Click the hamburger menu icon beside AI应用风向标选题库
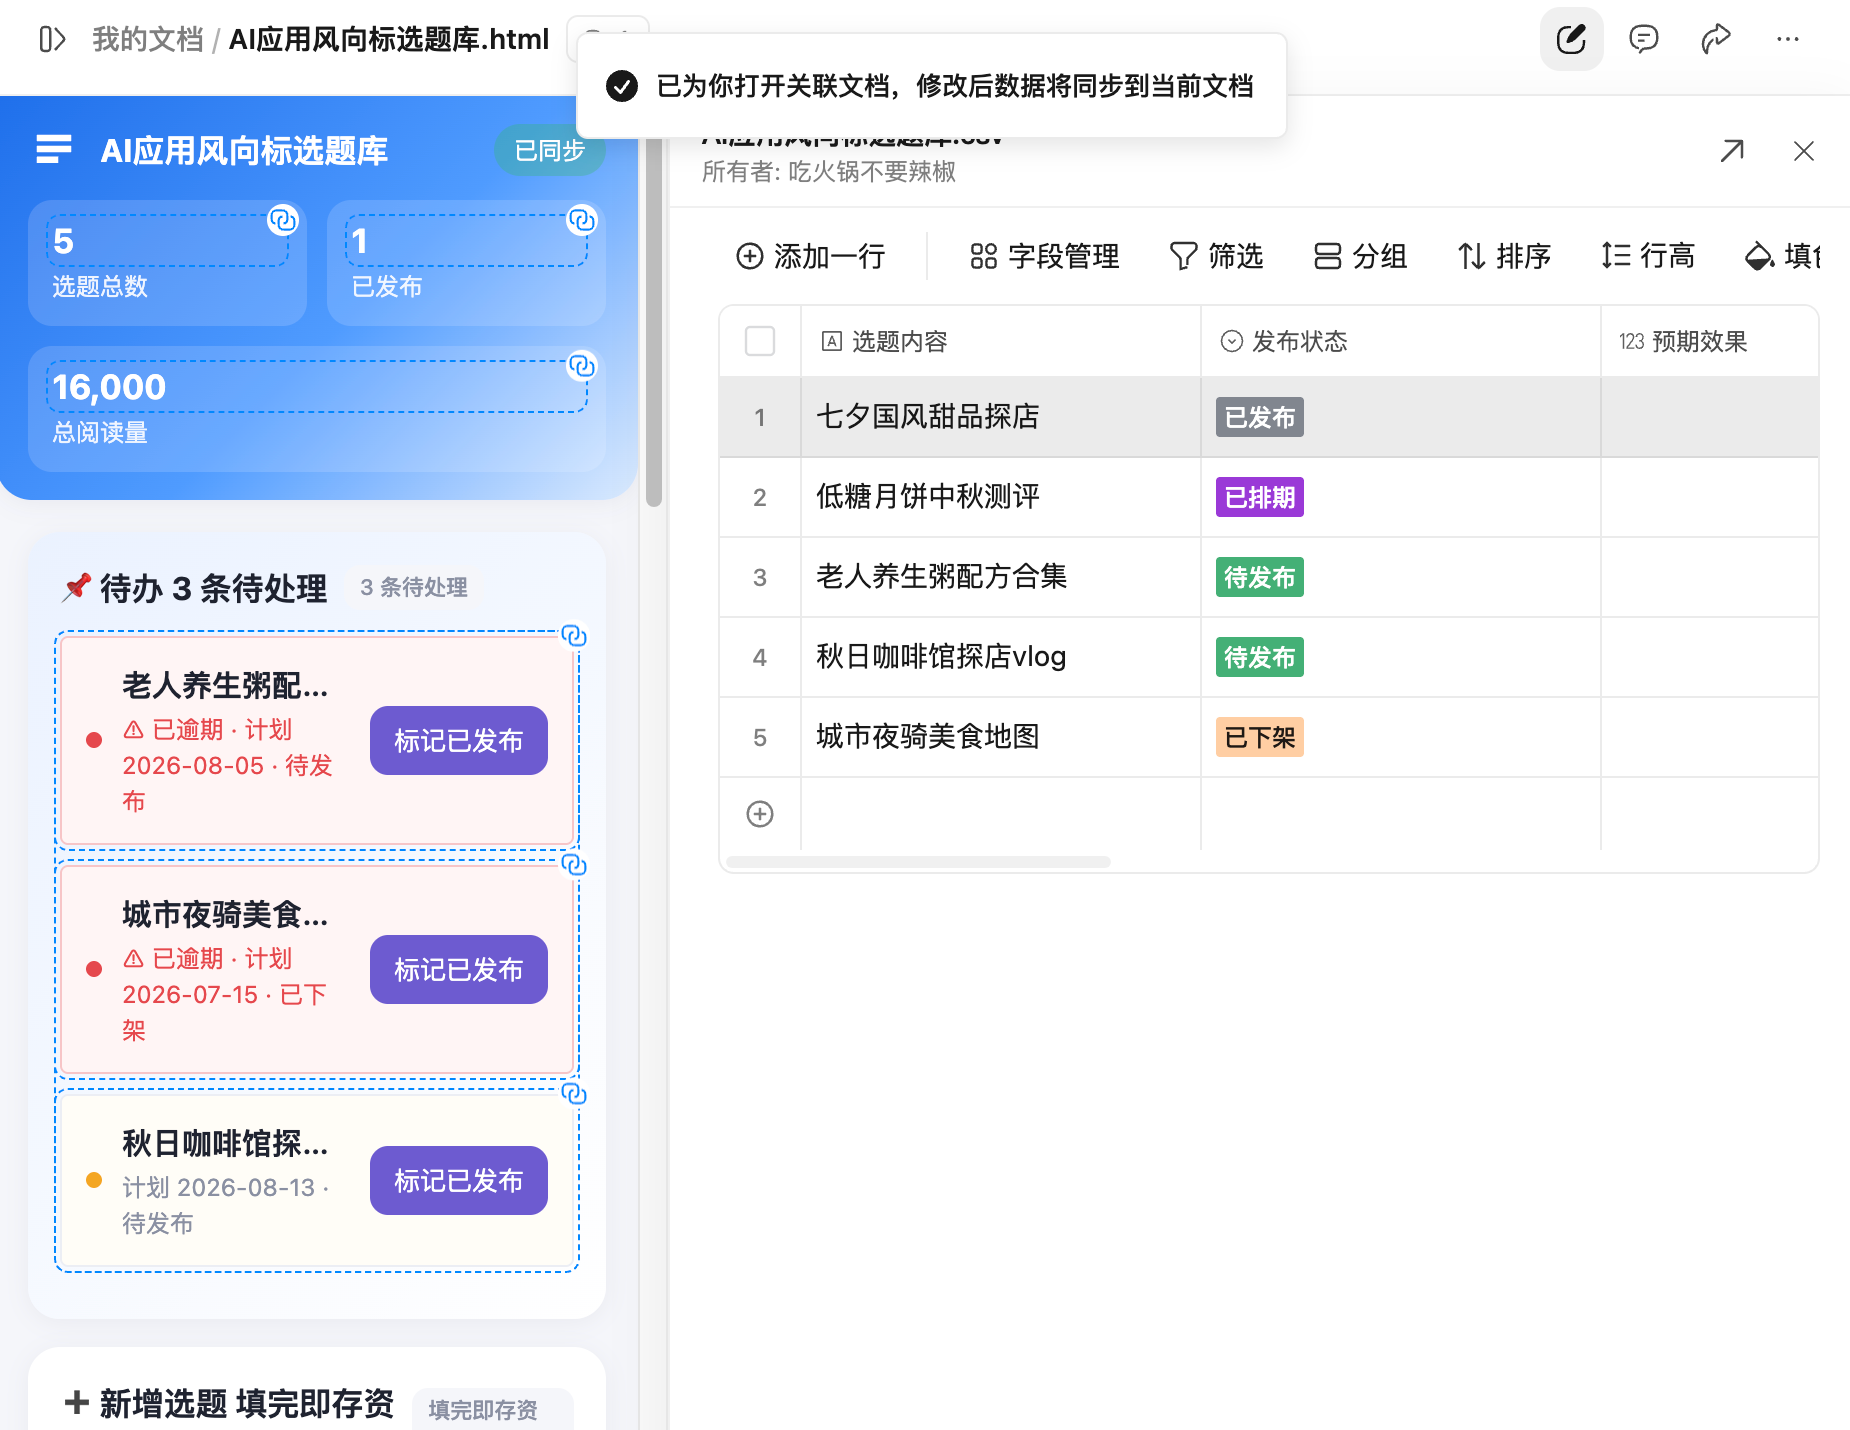1850x1430 pixels. (54, 150)
